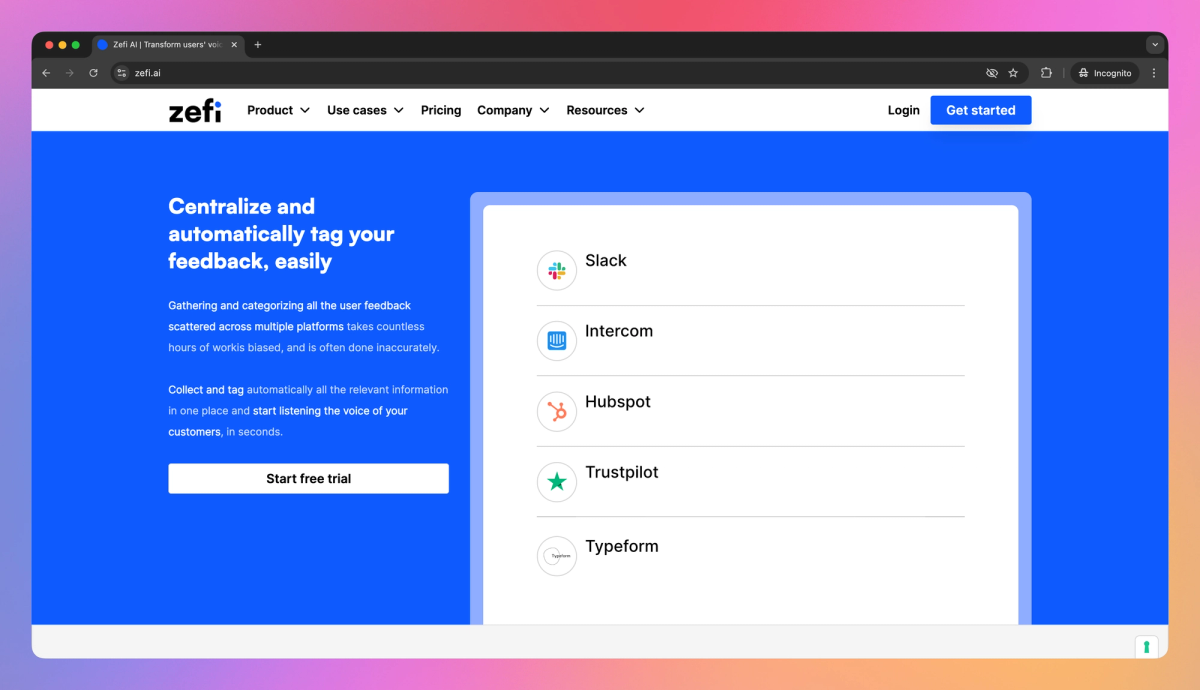Viewport: 1200px width, 690px height.
Task: Click the Intercom integration label
Action: [x=619, y=331]
